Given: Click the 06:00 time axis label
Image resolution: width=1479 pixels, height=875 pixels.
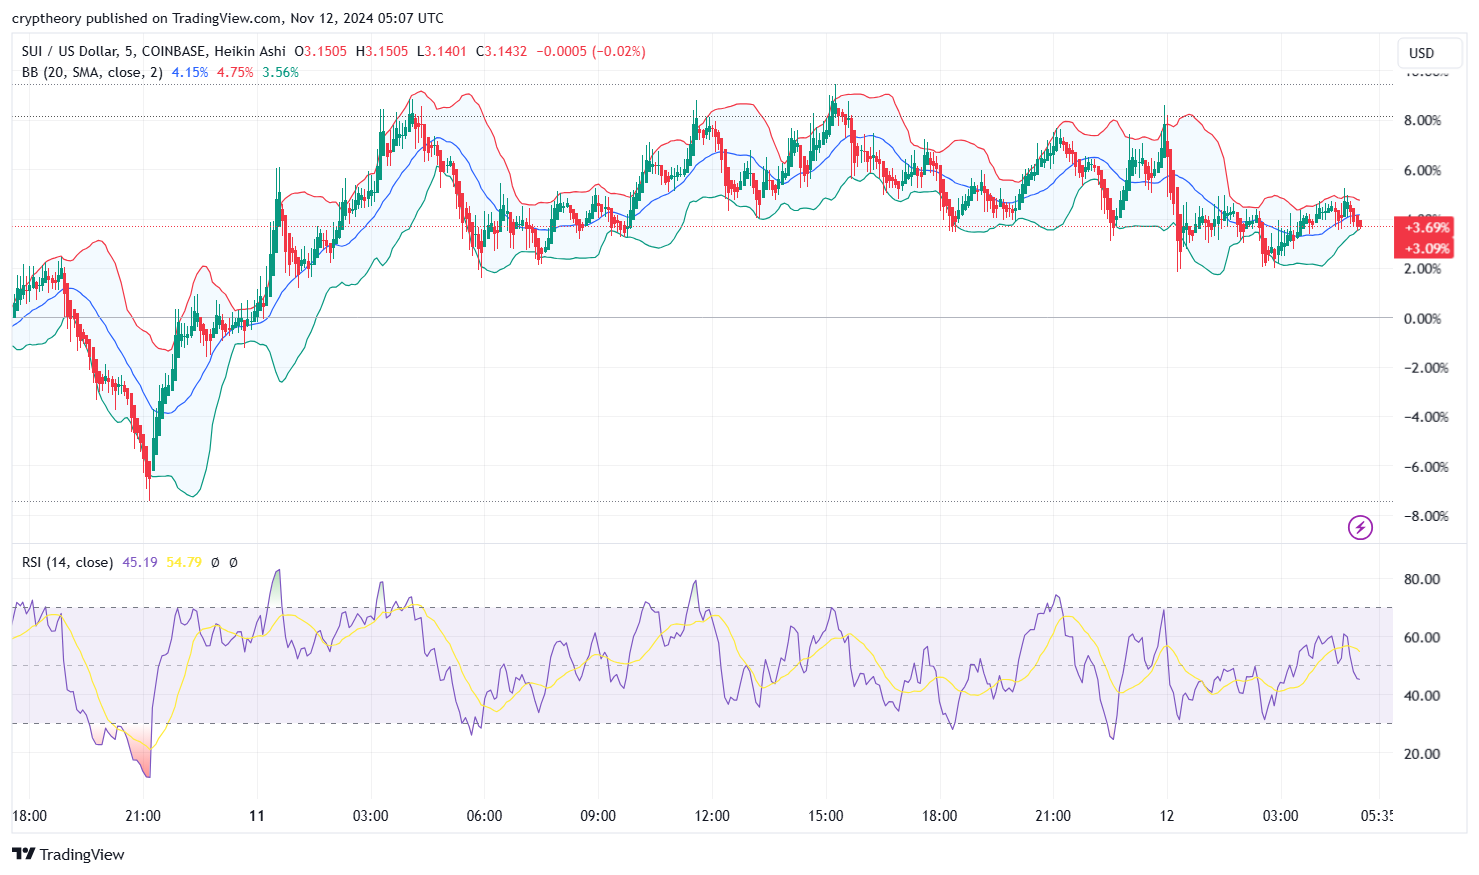Looking at the screenshot, I should 484,816.
